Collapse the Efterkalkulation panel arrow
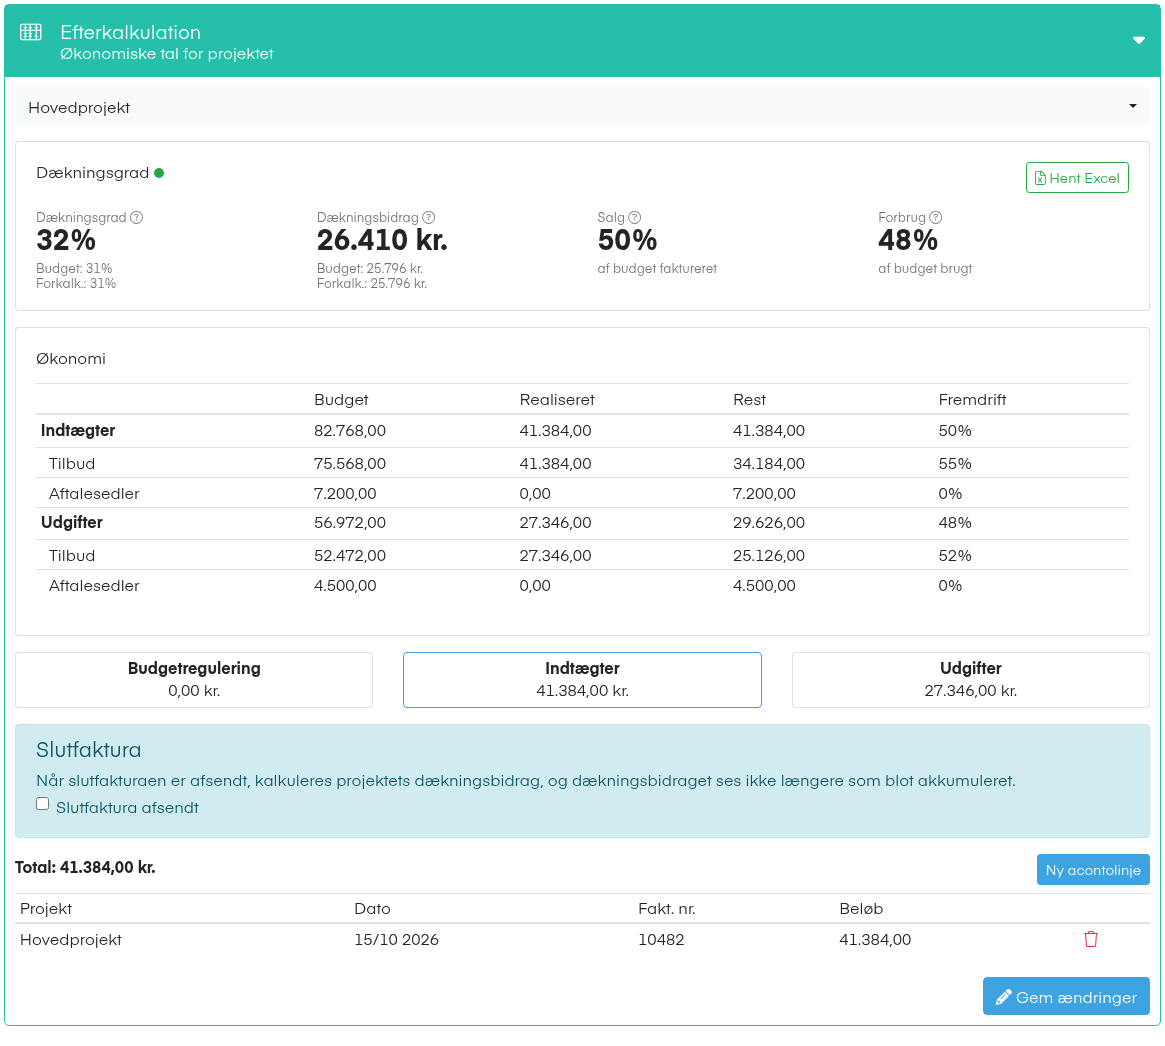This screenshot has height=1046, width=1165. [1138, 40]
